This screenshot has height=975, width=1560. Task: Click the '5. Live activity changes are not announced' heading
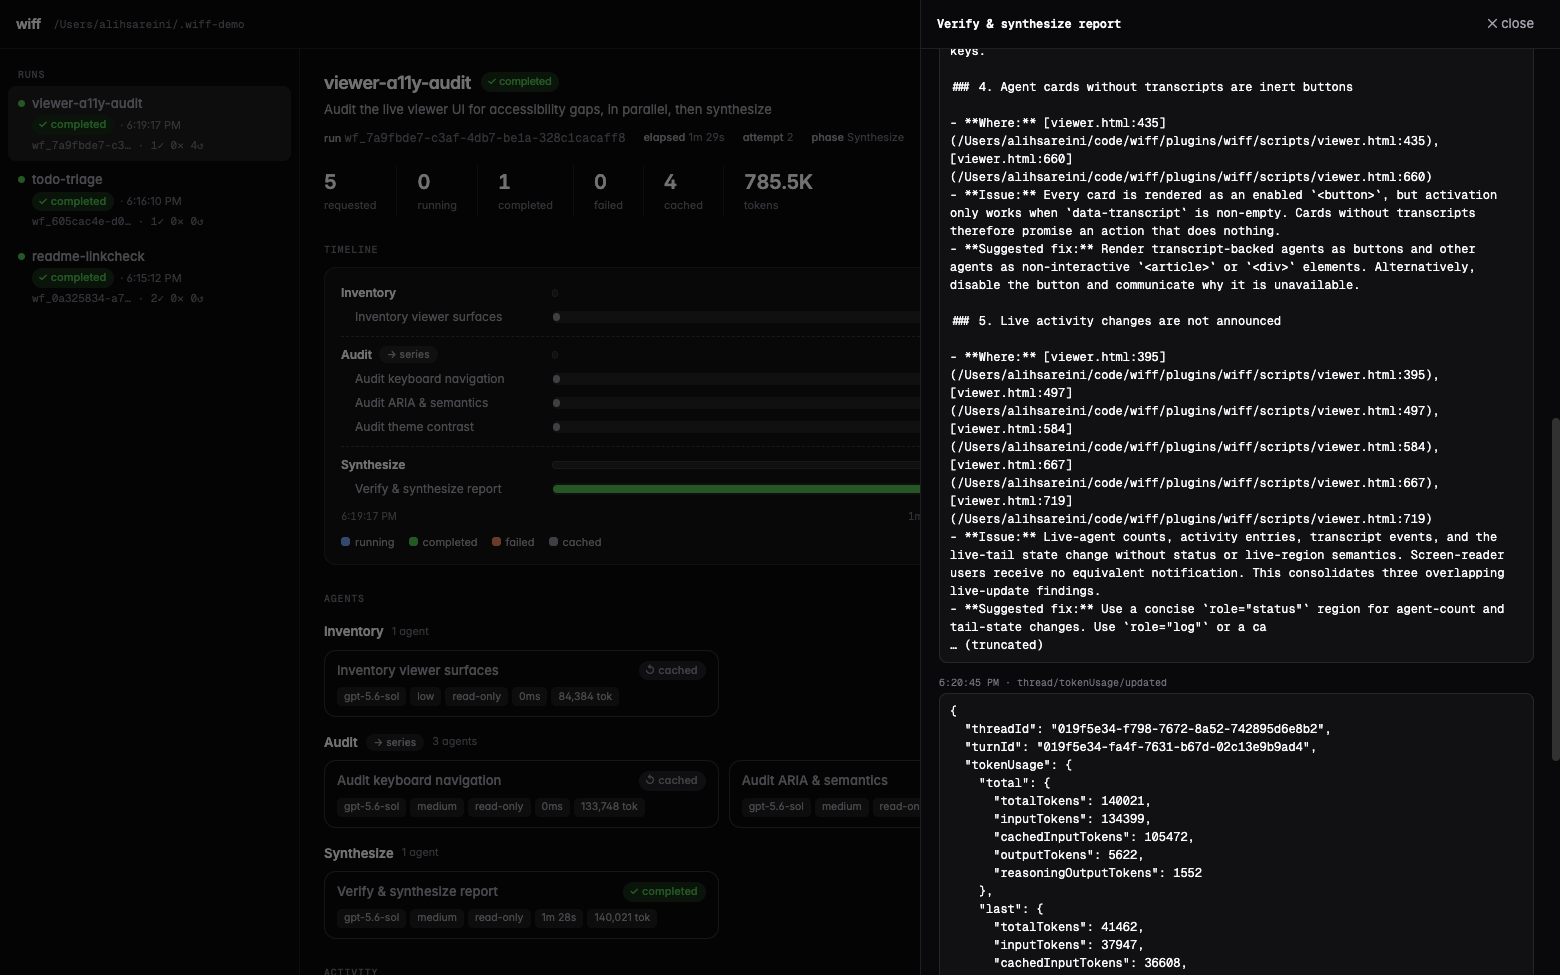[1116, 321]
